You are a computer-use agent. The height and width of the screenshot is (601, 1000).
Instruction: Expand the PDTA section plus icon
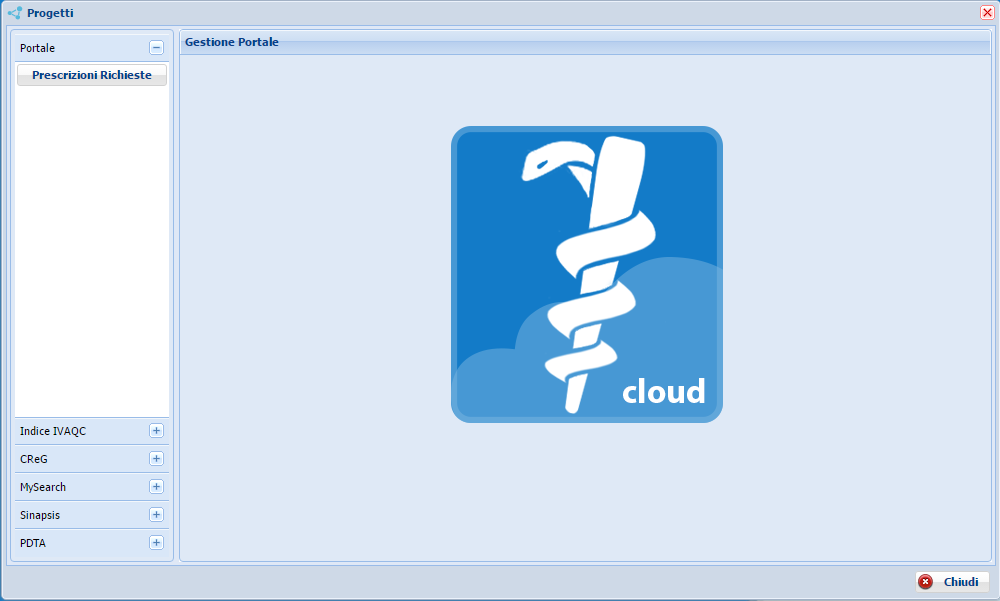[x=156, y=543]
